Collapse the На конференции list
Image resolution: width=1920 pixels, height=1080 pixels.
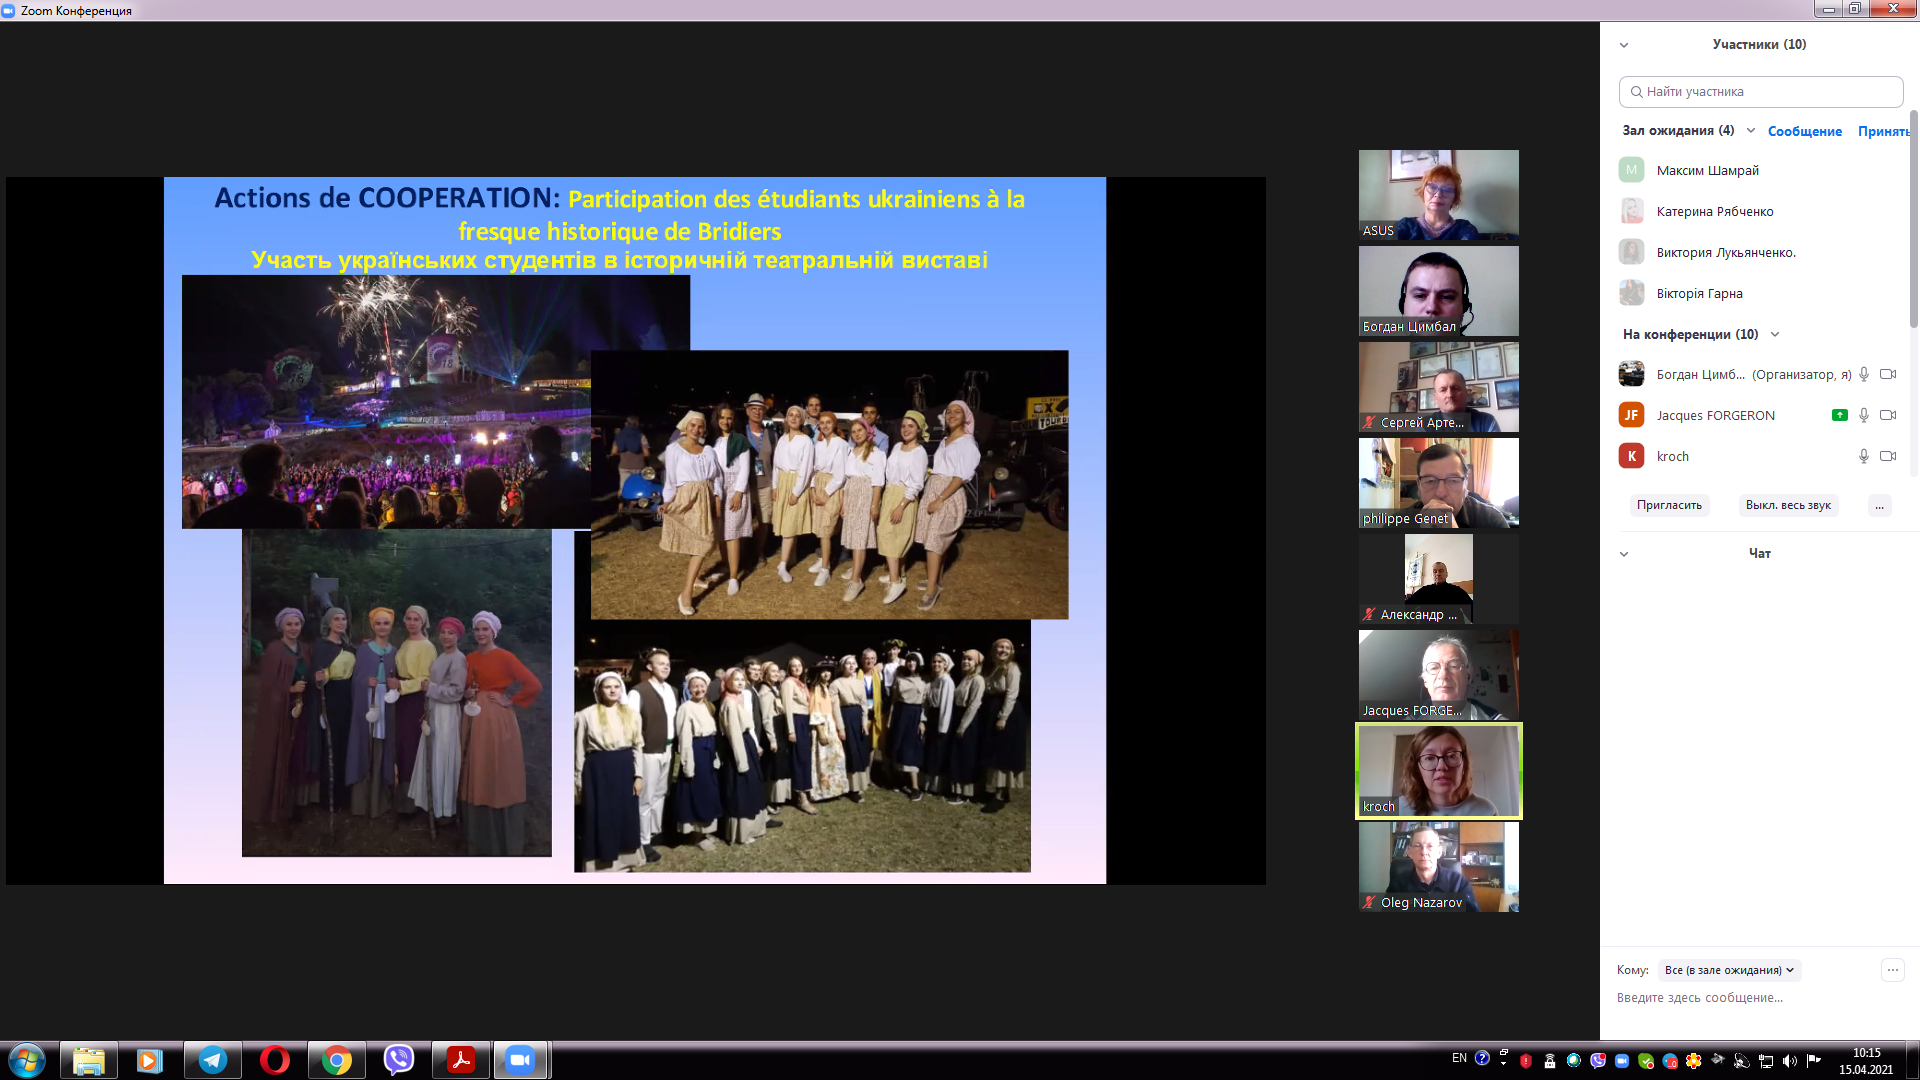click(1775, 335)
